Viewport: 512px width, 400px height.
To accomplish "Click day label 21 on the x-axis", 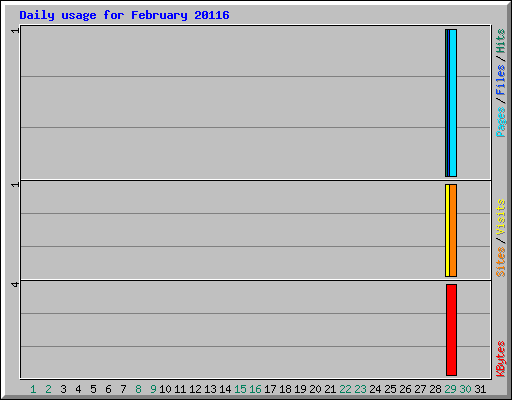I will (x=330, y=389).
